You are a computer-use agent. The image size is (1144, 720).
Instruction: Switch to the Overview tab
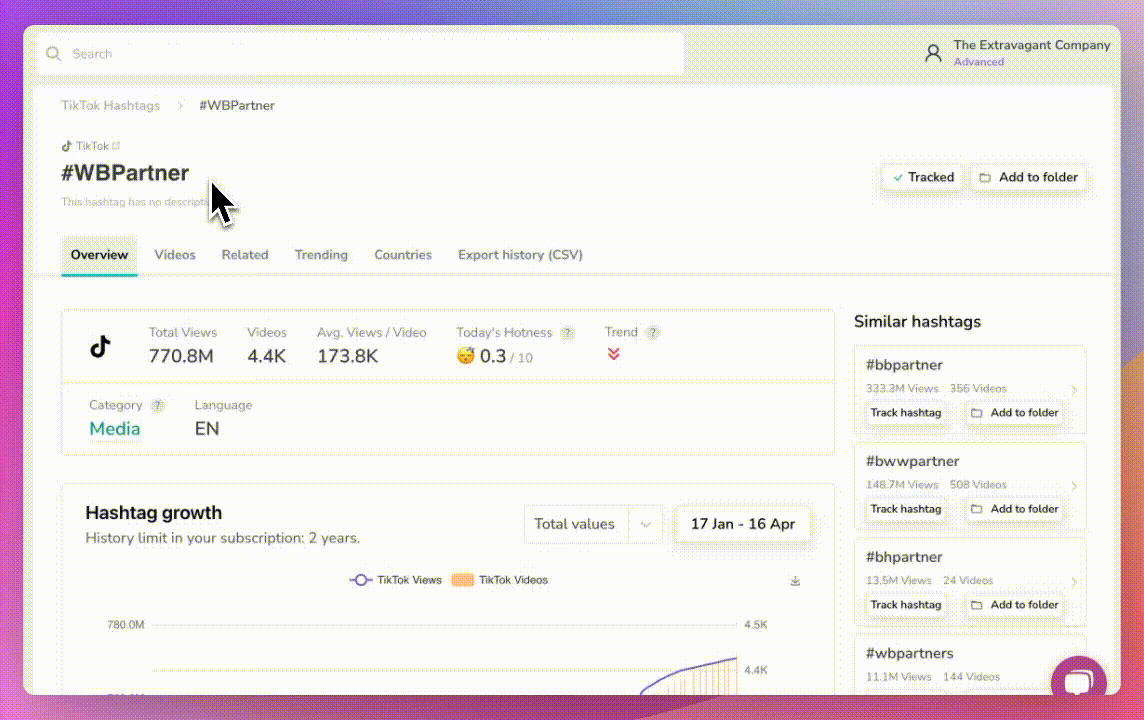(99, 255)
